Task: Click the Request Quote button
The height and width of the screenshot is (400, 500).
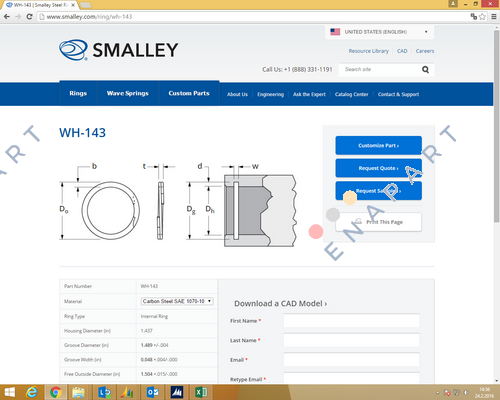Action: 378,168
